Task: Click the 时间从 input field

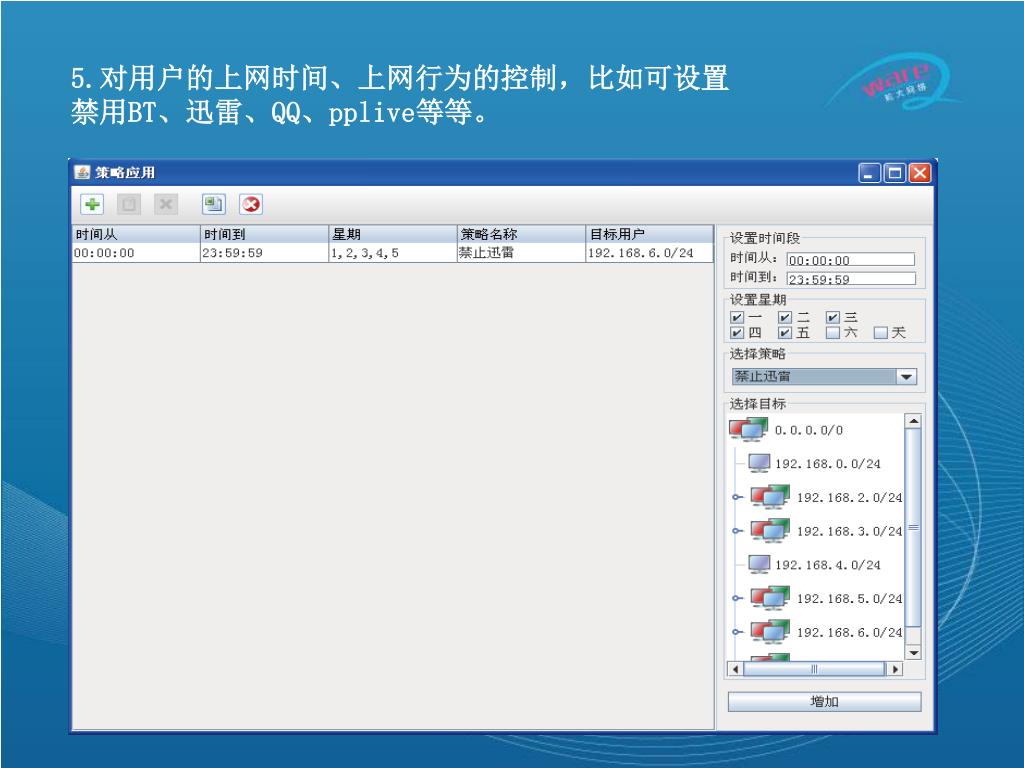Action: [850, 260]
